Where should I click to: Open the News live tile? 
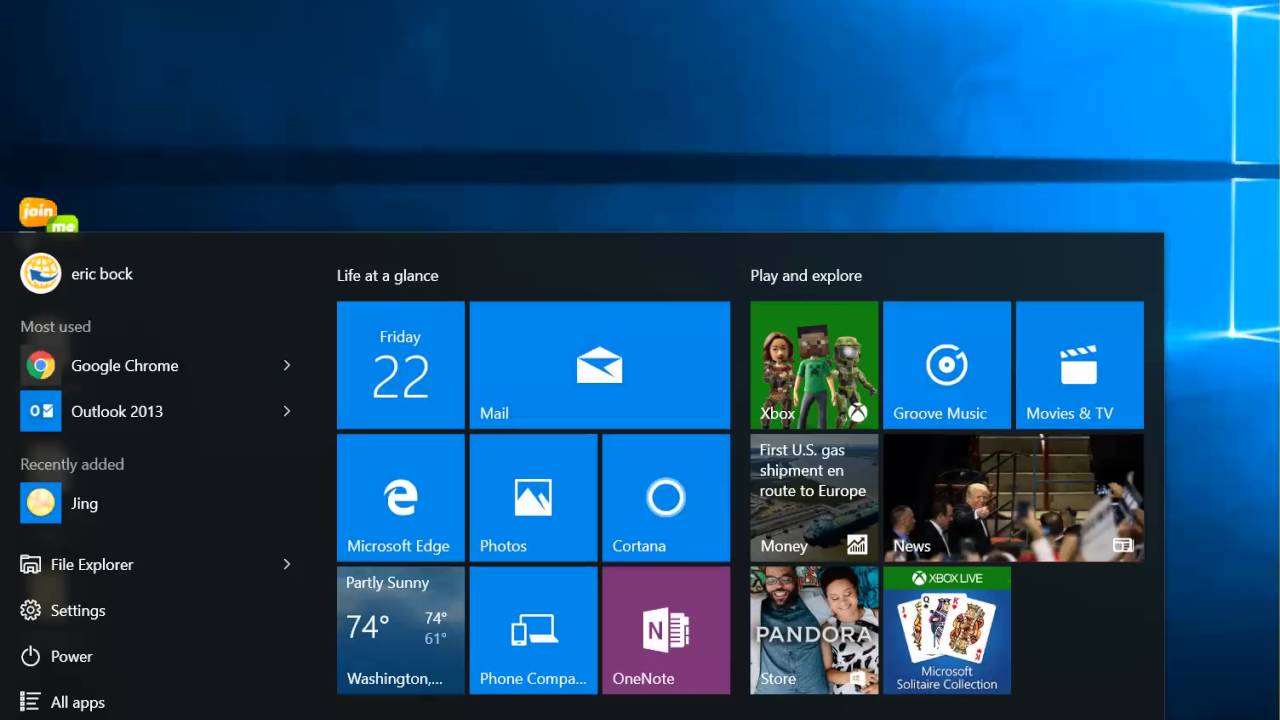(x=1014, y=497)
